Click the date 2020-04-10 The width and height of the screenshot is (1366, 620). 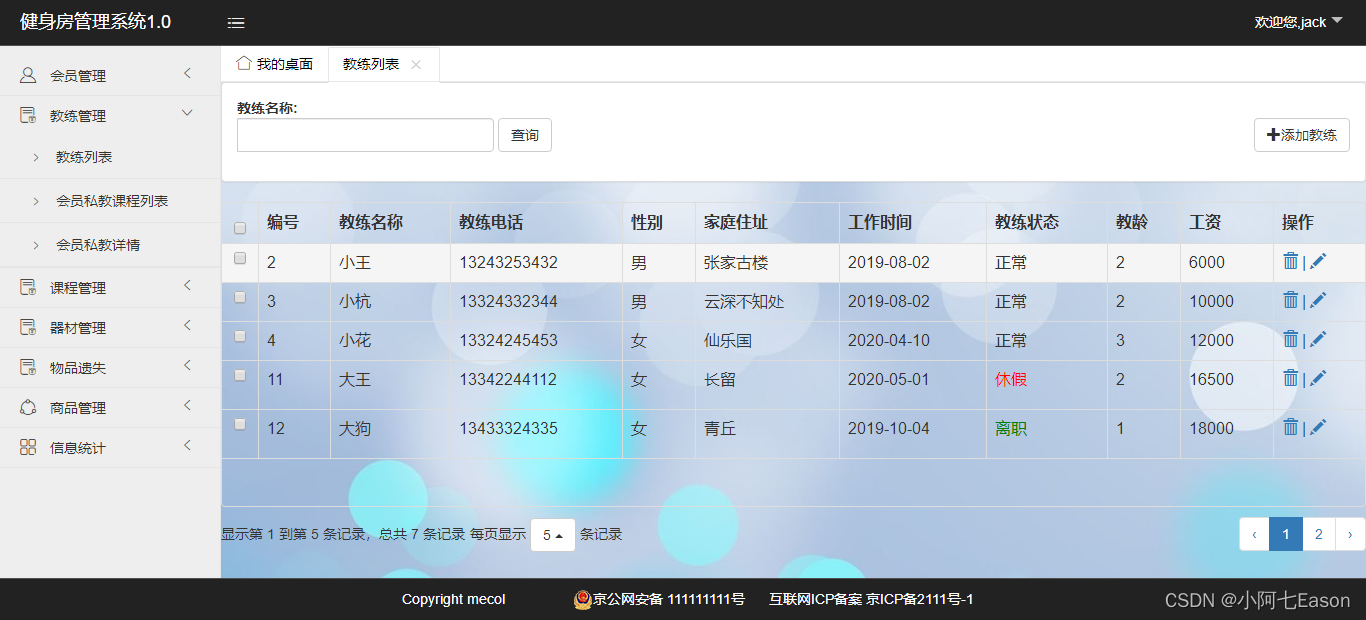pyautogui.click(x=889, y=341)
